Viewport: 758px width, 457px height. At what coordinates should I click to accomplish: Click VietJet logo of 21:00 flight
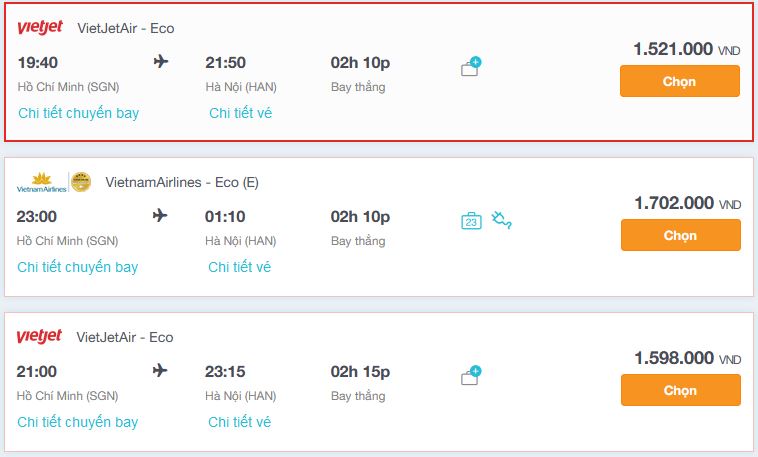pyautogui.click(x=39, y=336)
